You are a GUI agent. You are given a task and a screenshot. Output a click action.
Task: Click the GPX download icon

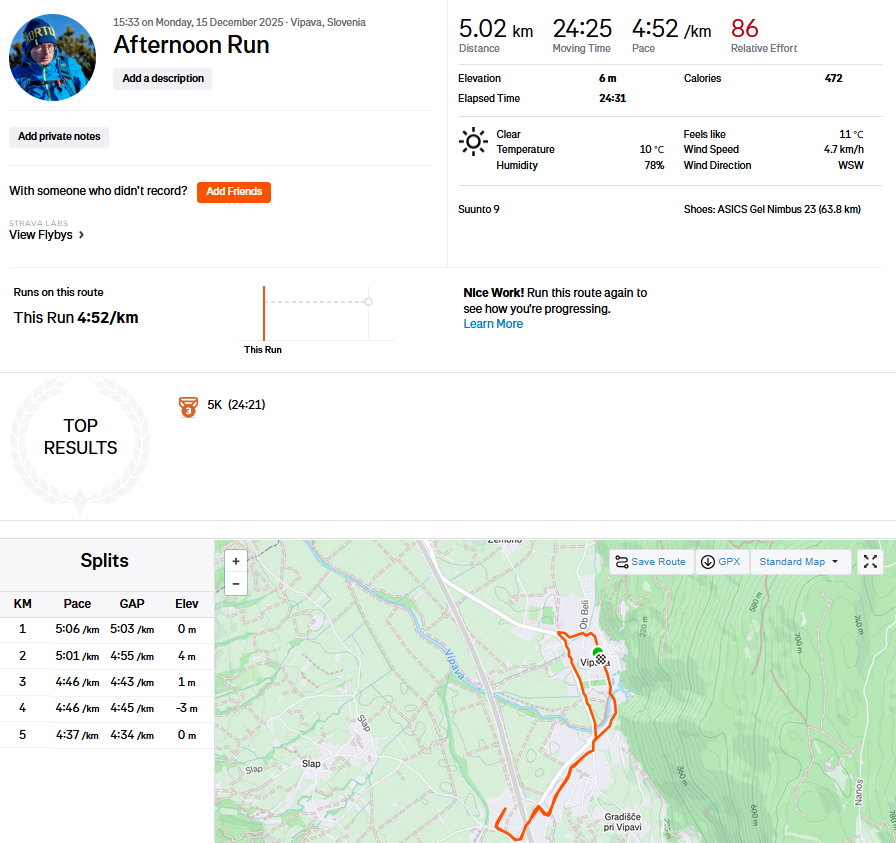(708, 562)
